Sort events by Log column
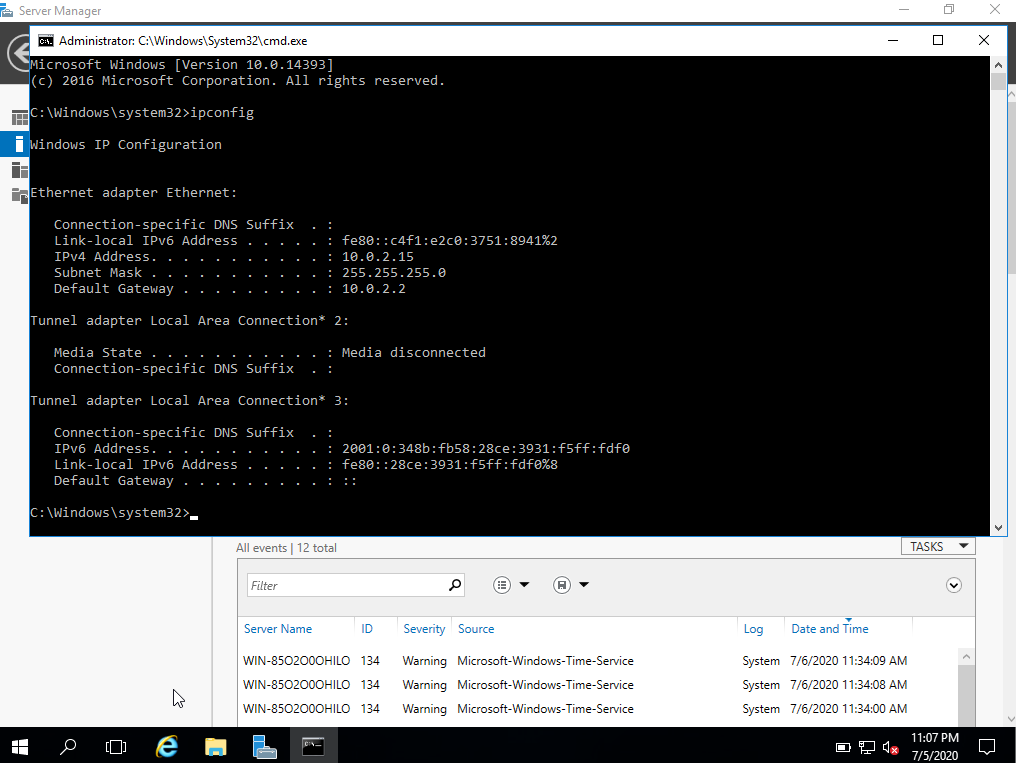Image resolution: width=1016 pixels, height=763 pixels. [753, 629]
